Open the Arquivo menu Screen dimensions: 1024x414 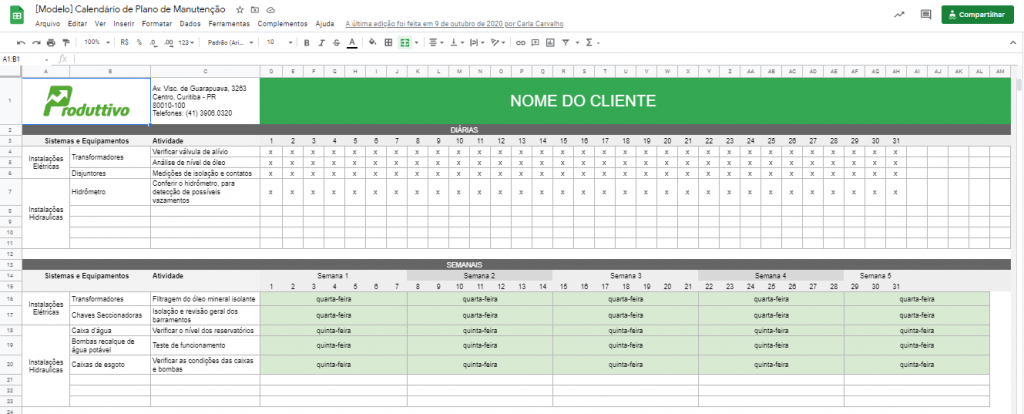(48, 24)
